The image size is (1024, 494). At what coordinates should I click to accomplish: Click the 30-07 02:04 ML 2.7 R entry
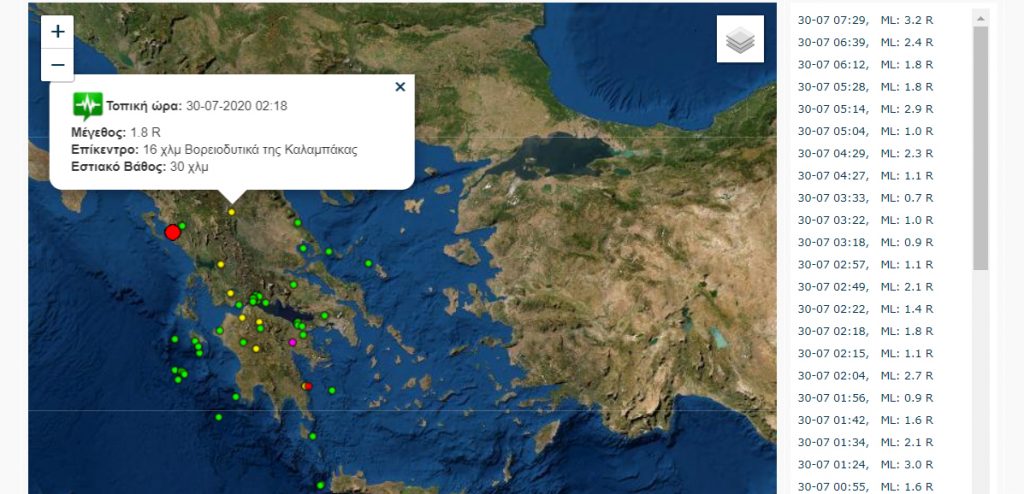pyautogui.click(x=865, y=374)
